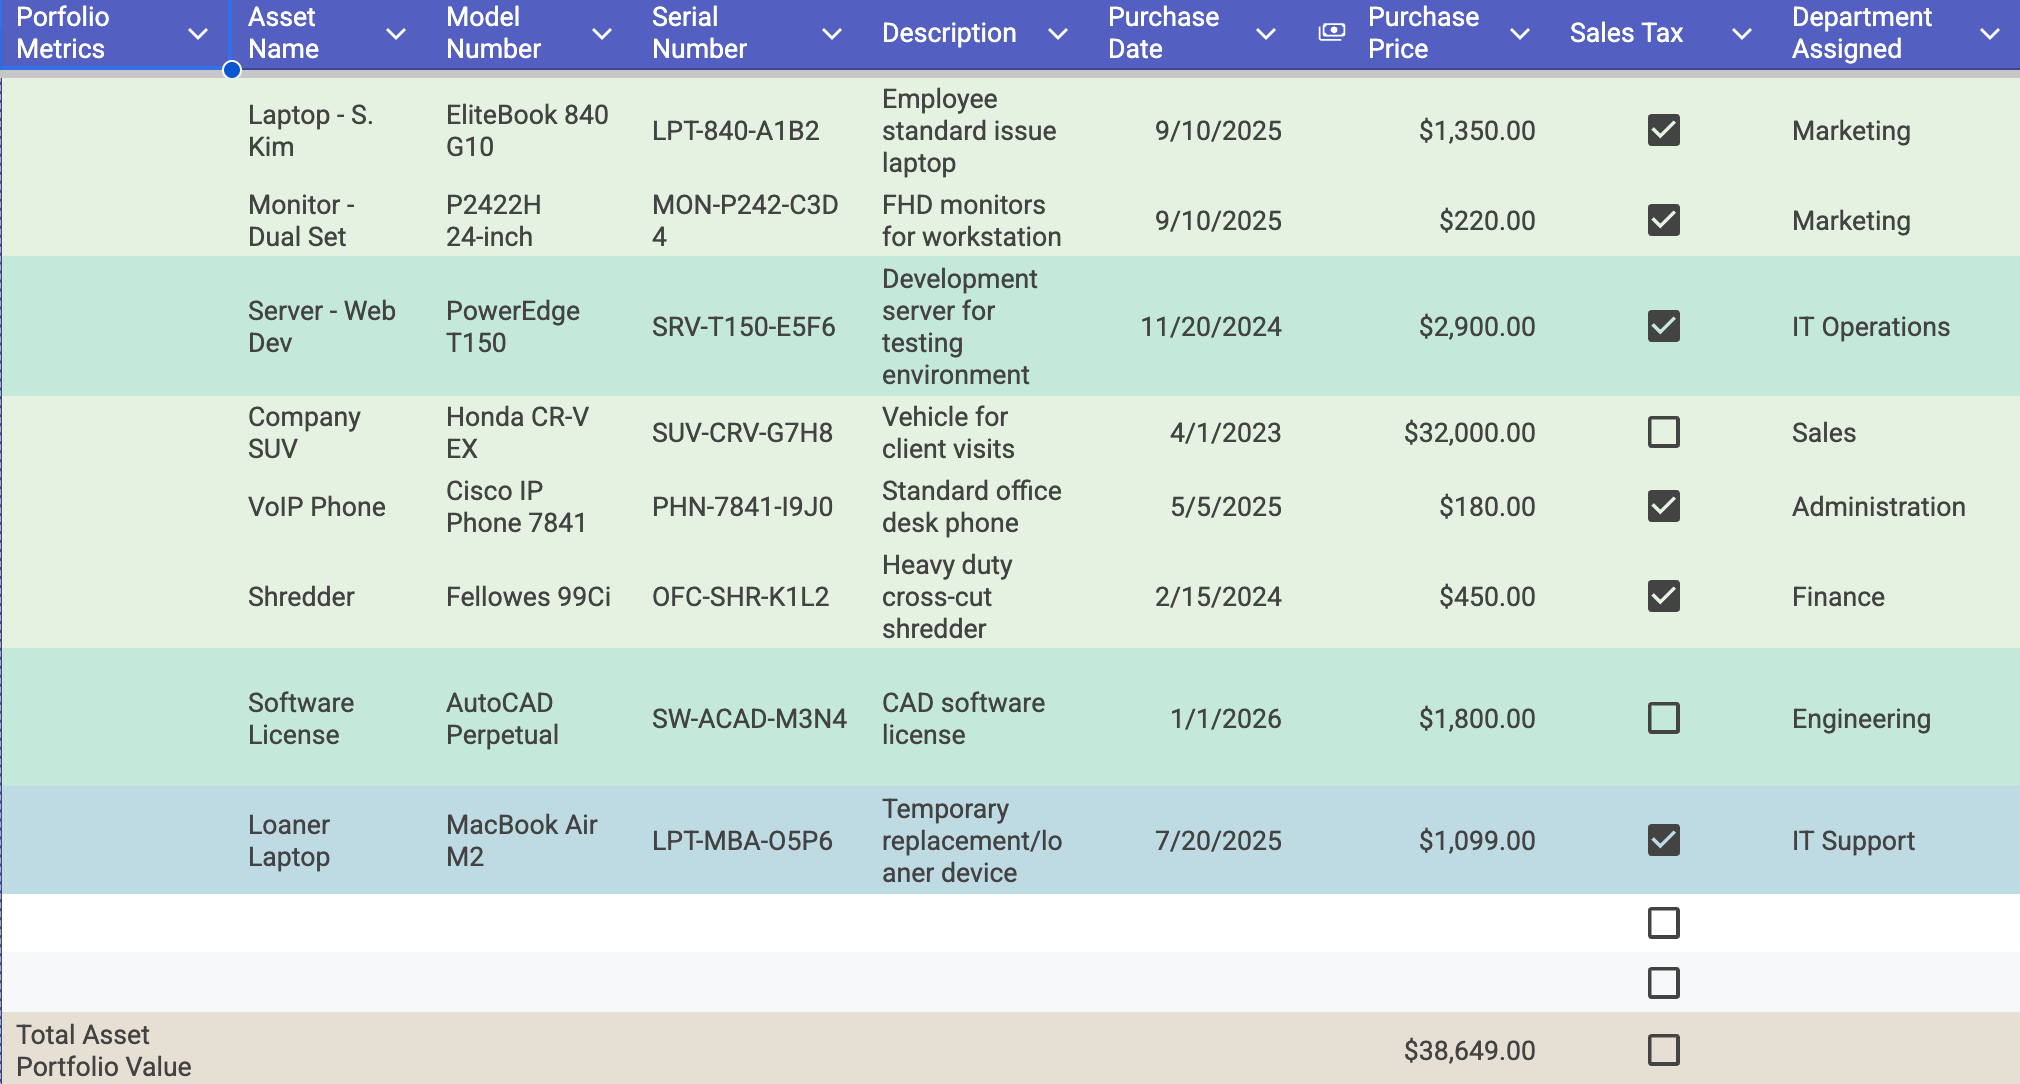Check Sales Tax for Software License row

[x=1663, y=718]
